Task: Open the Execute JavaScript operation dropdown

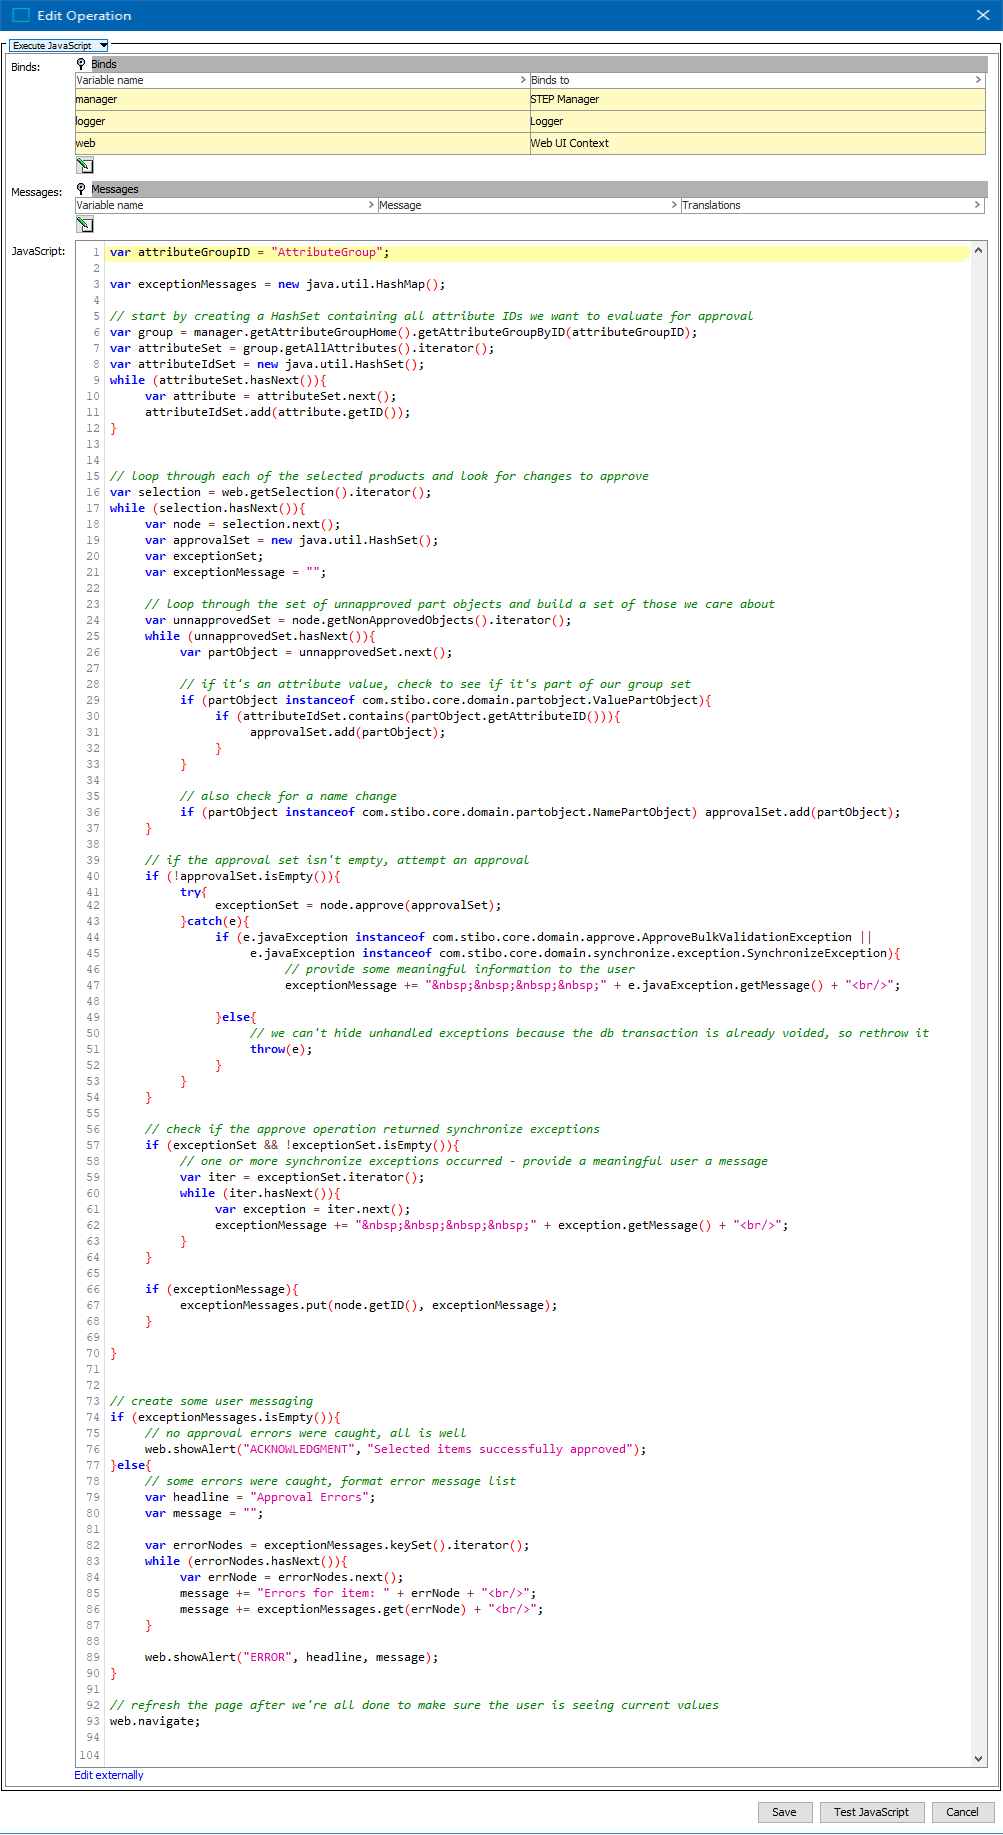Action: click(x=59, y=46)
